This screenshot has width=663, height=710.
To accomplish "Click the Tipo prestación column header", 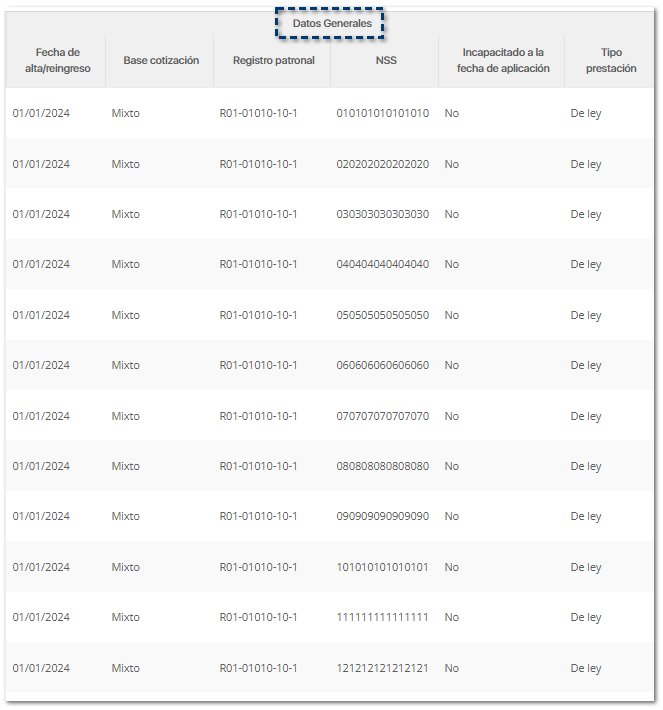I will pos(611,60).
